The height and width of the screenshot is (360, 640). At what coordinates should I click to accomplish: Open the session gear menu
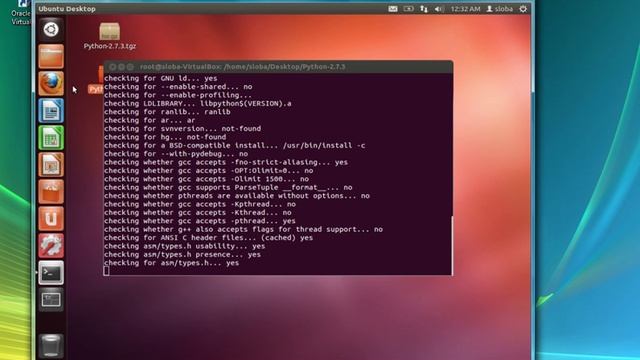coord(523,9)
